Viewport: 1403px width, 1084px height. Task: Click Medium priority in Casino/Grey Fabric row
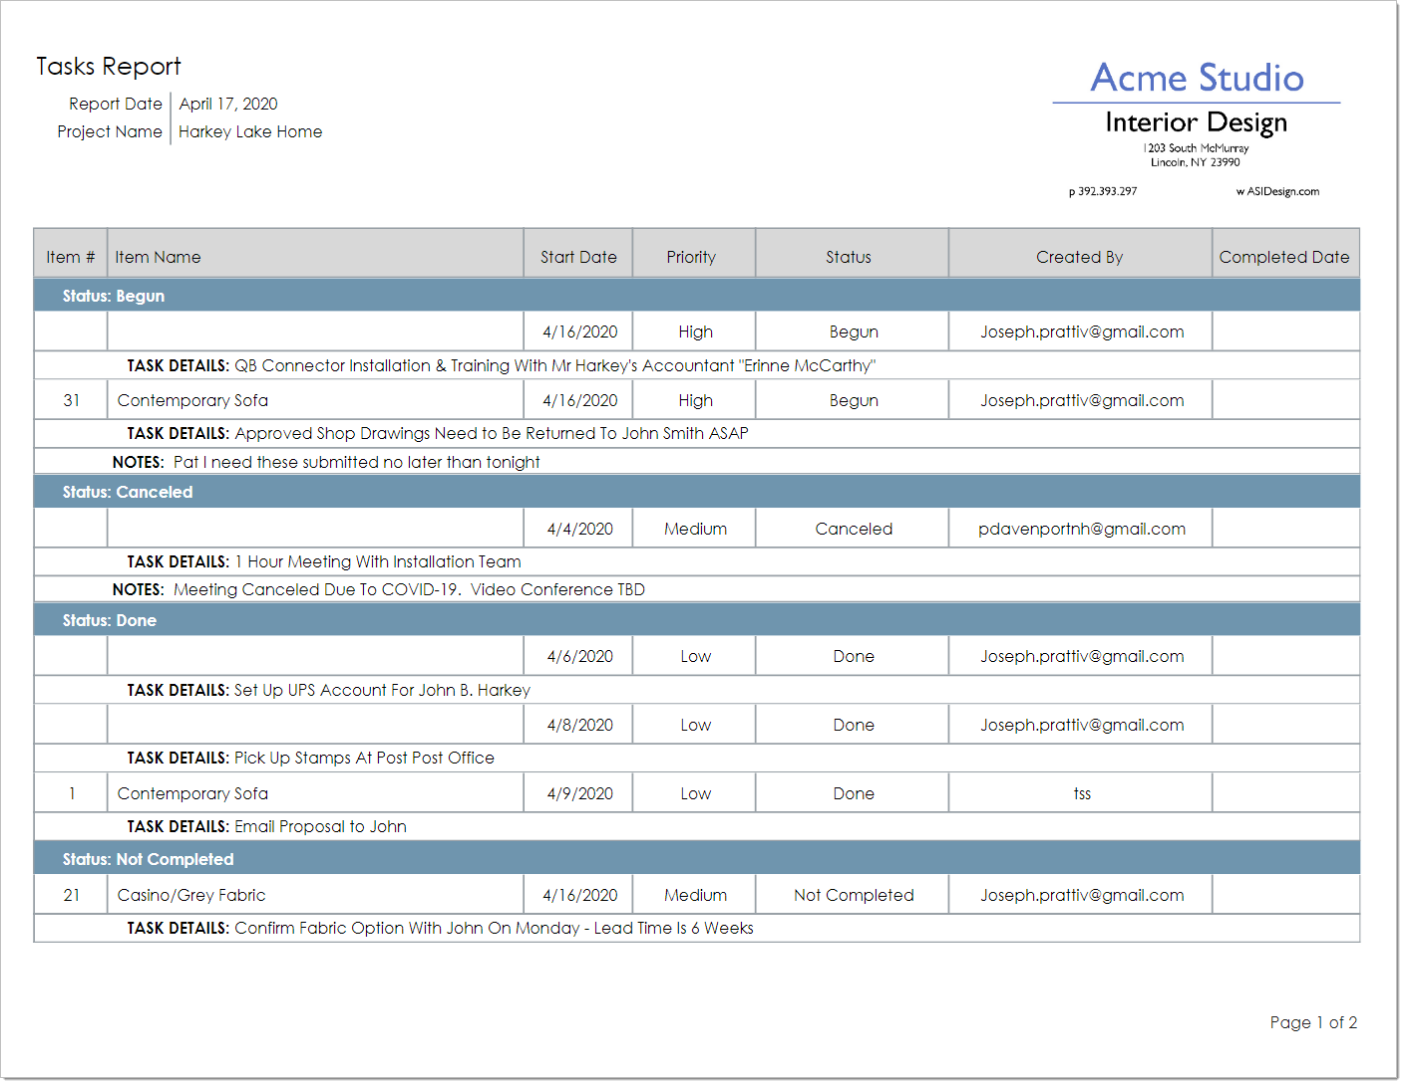pos(695,895)
